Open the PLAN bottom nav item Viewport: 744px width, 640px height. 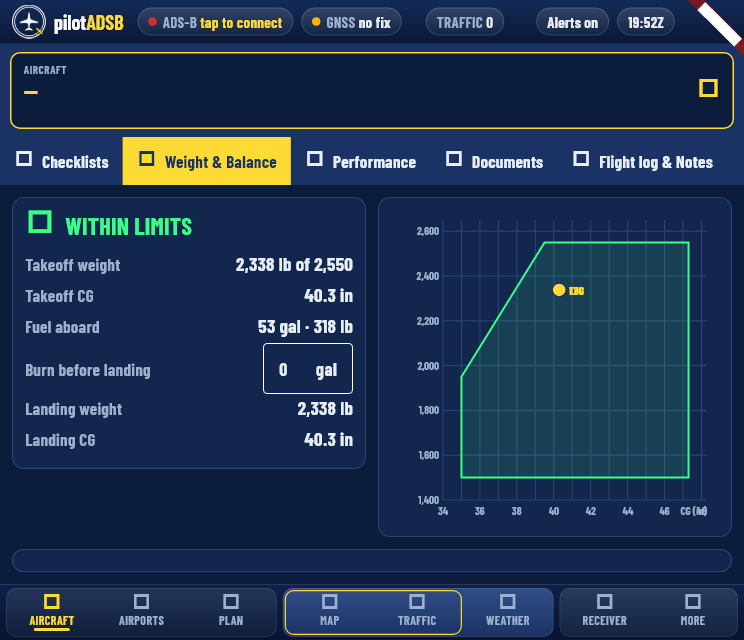pyautogui.click(x=231, y=612)
